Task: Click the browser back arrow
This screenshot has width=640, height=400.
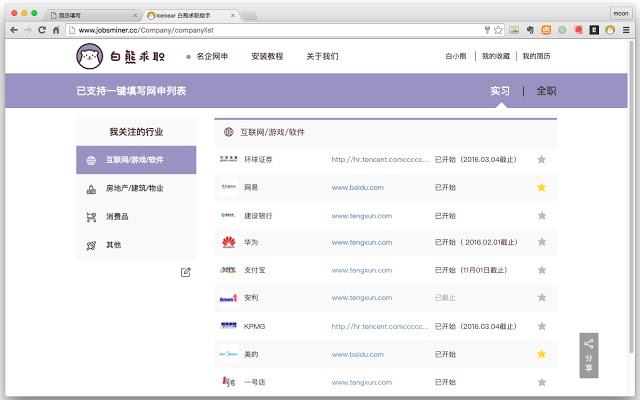Action: click(x=14, y=30)
